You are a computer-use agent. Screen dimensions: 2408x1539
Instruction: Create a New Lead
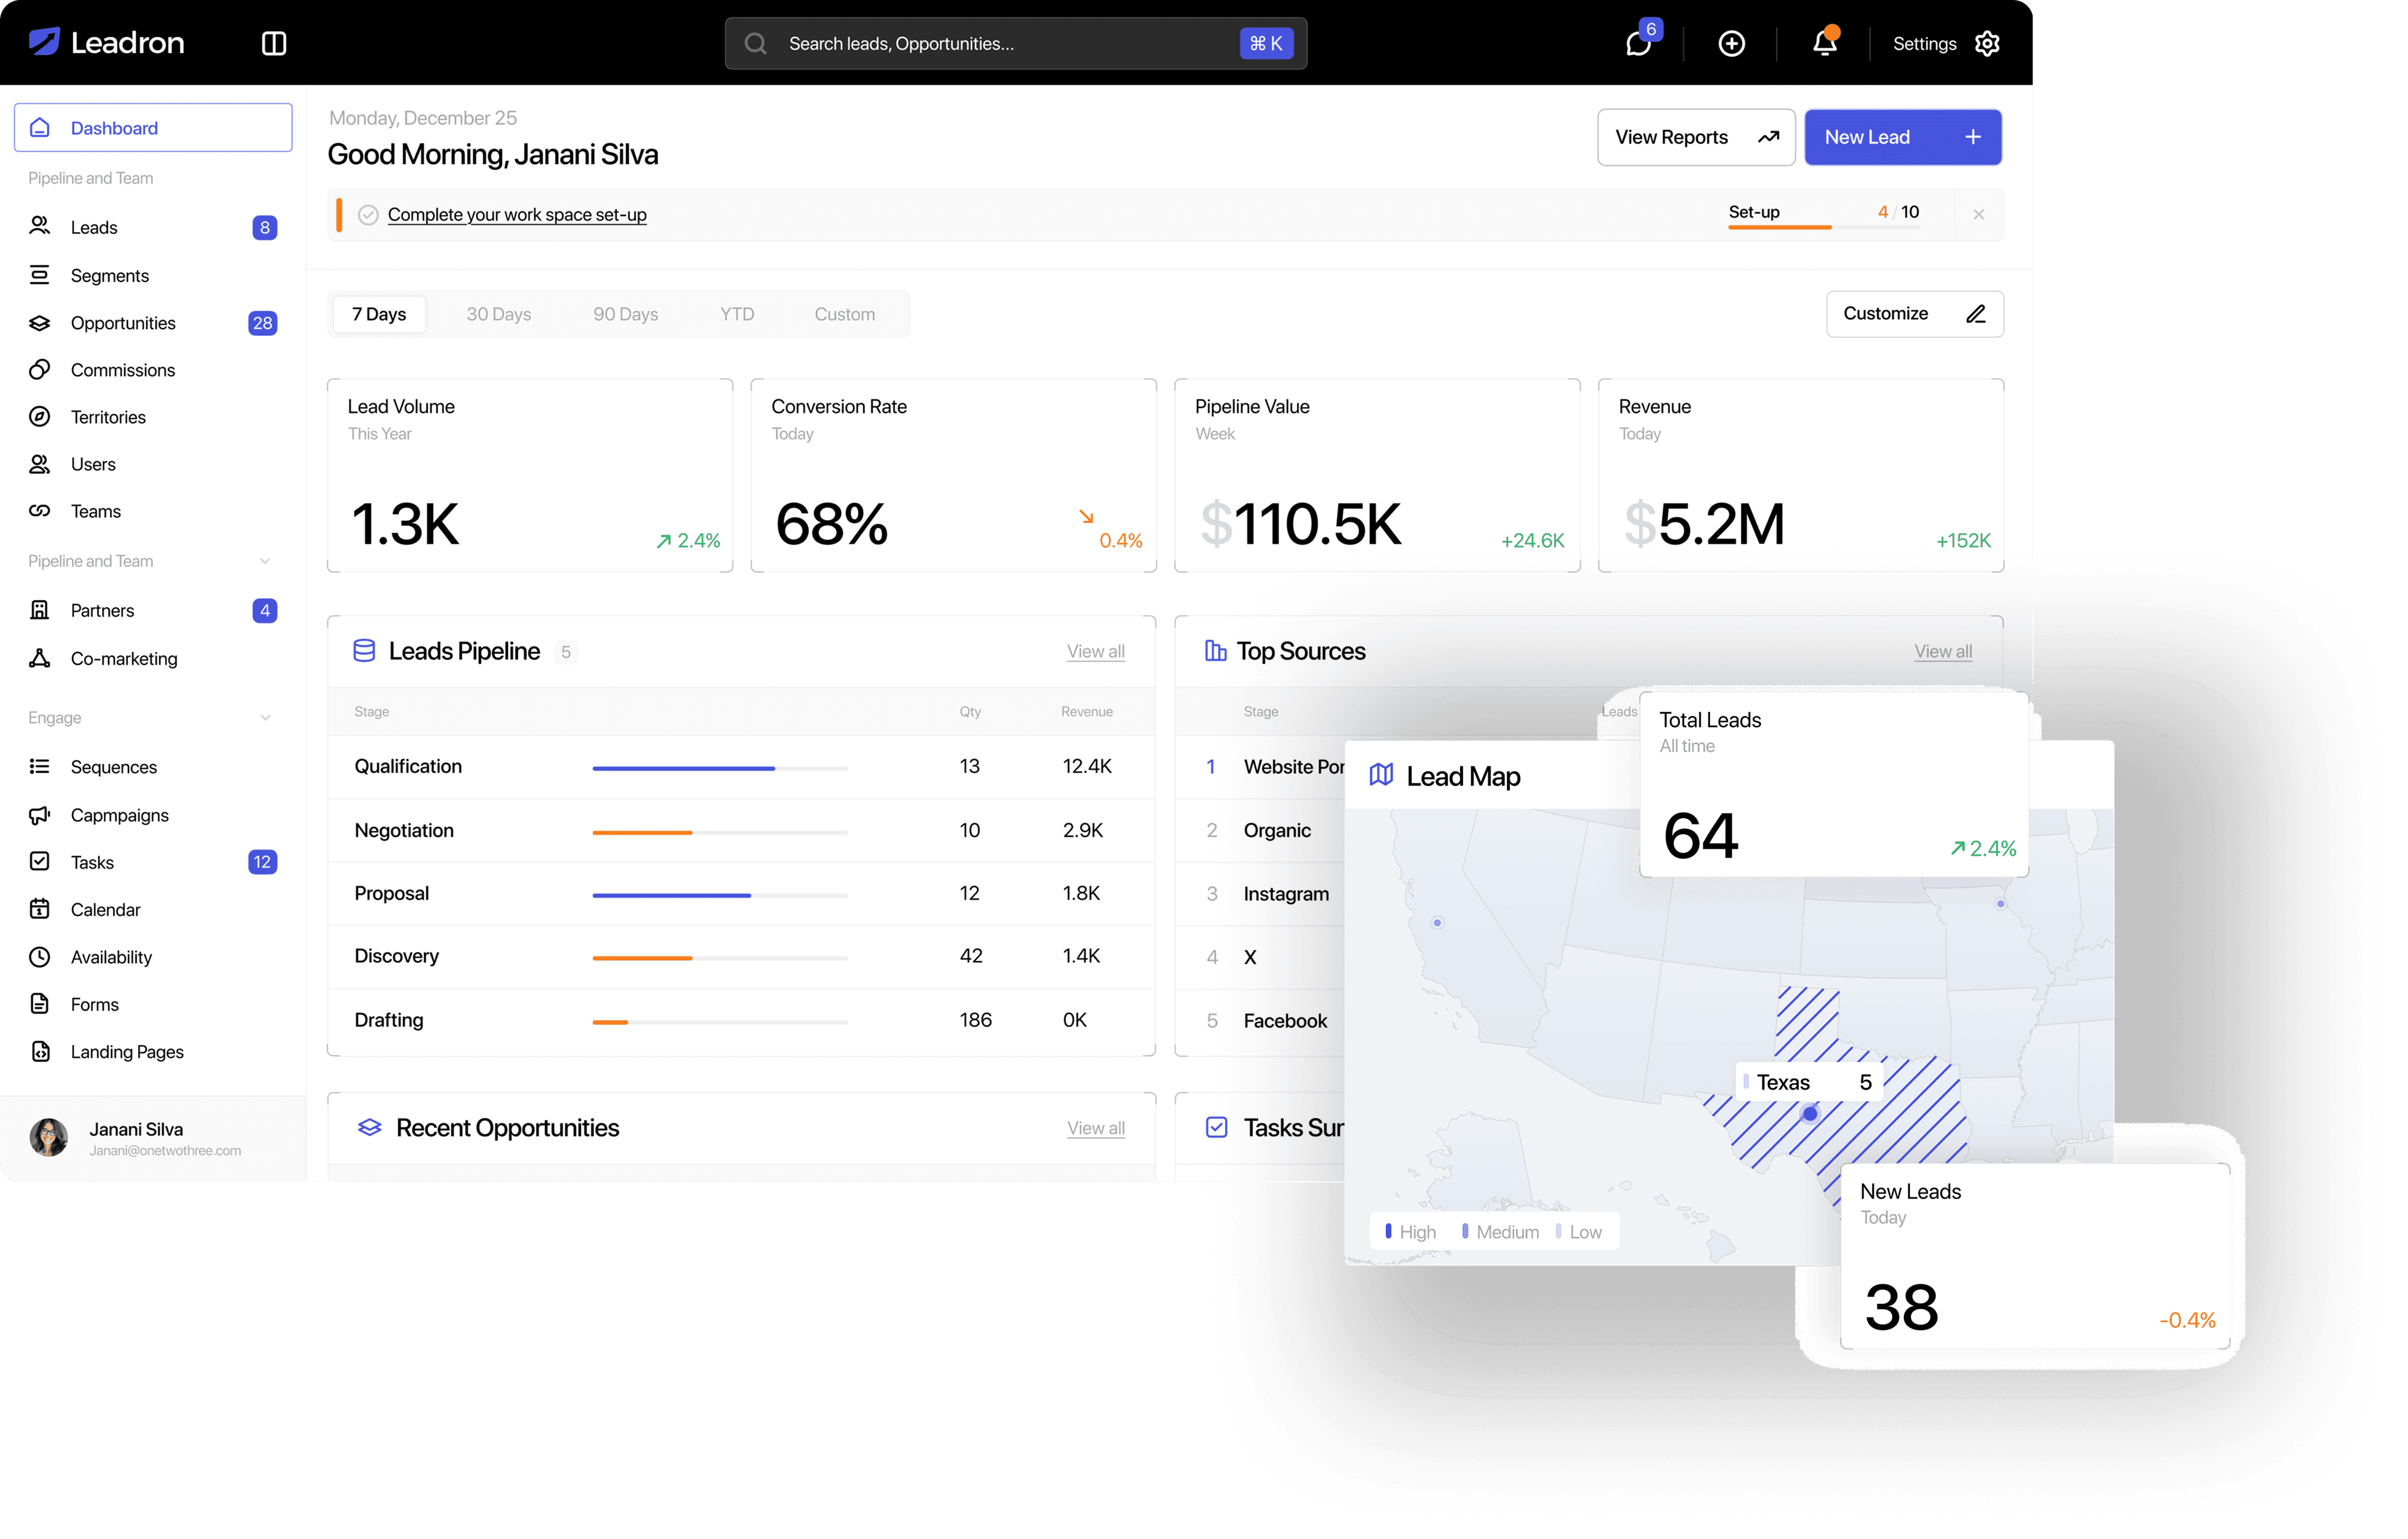(x=1903, y=137)
